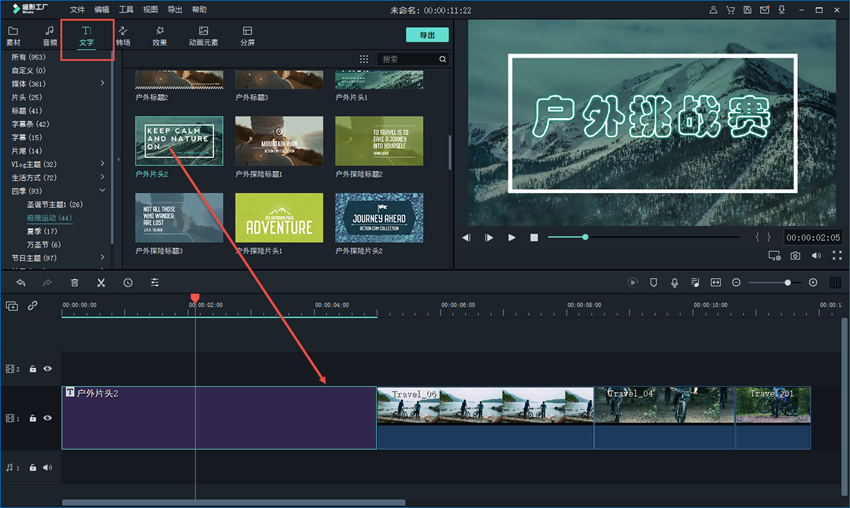
Task: Toggle the timeline link icon
Action: pos(33,306)
